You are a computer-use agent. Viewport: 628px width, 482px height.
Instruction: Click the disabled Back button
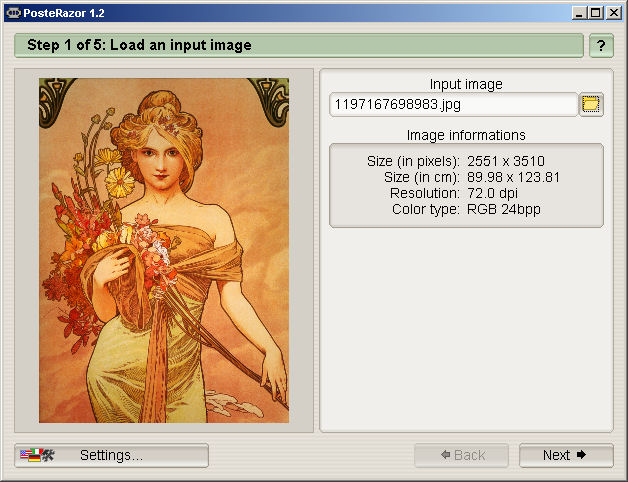(461, 455)
